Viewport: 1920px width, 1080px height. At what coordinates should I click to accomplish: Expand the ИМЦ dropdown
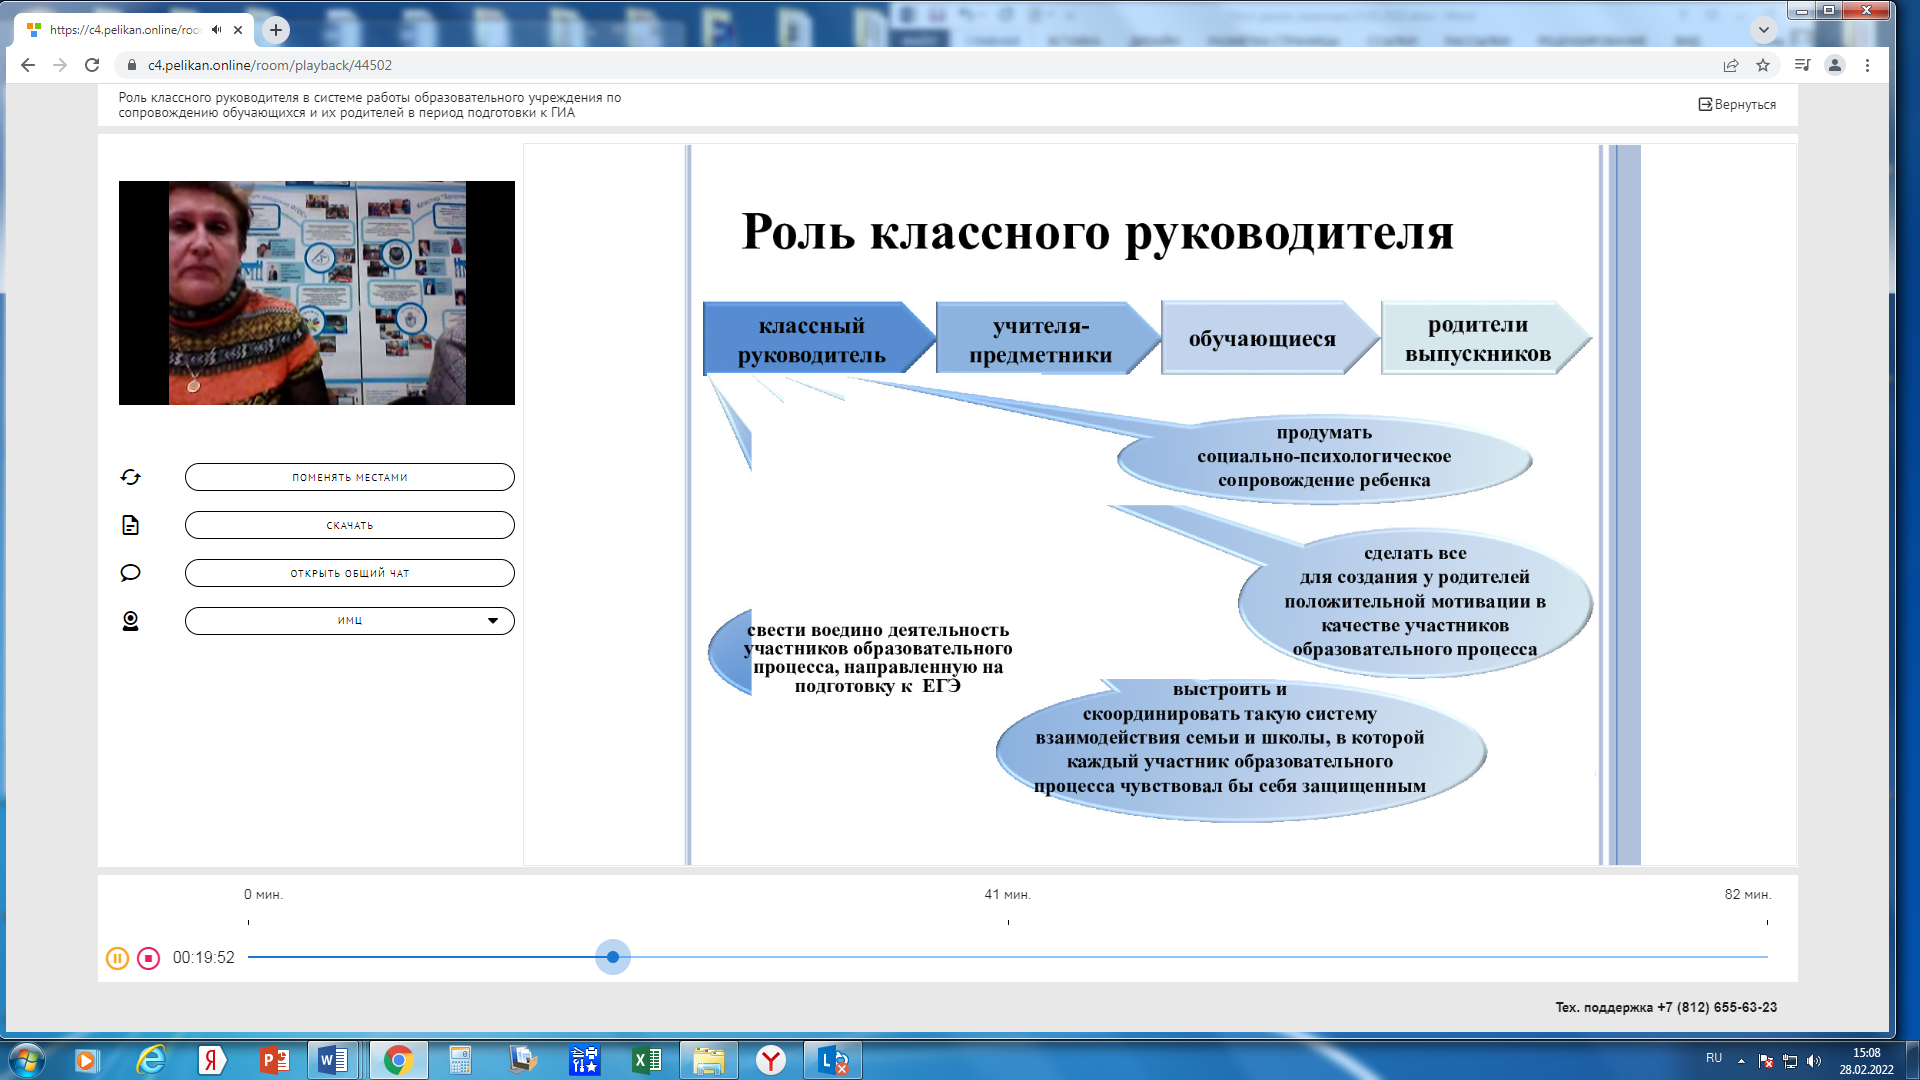pos(350,621)
